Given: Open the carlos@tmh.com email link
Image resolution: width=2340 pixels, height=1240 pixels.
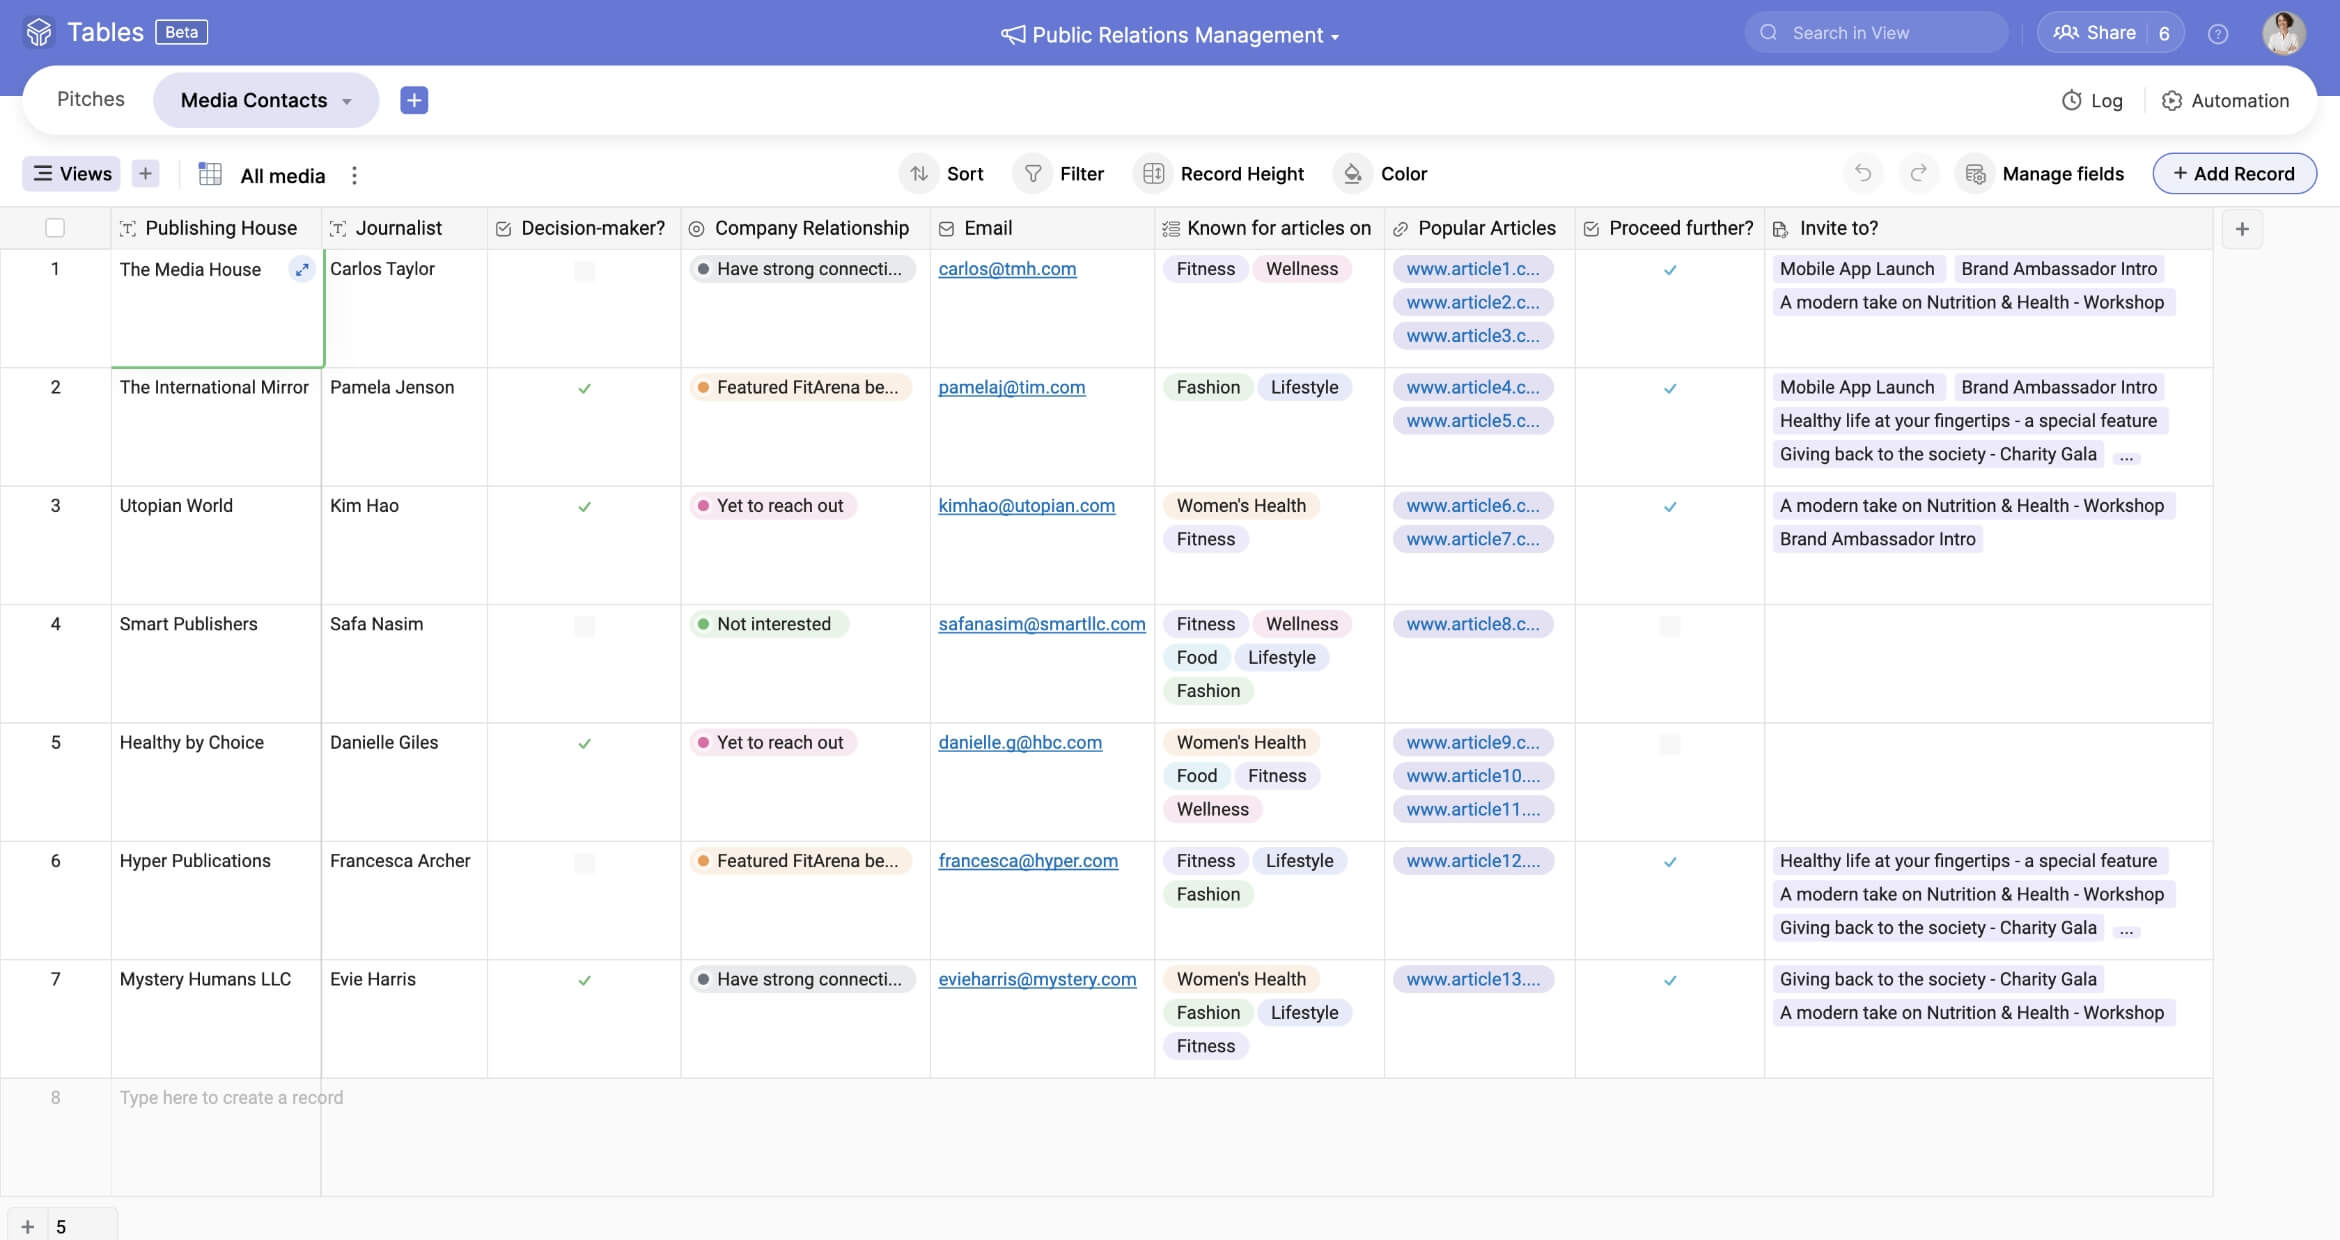Looking at the screenshot, I should 1007,269.
